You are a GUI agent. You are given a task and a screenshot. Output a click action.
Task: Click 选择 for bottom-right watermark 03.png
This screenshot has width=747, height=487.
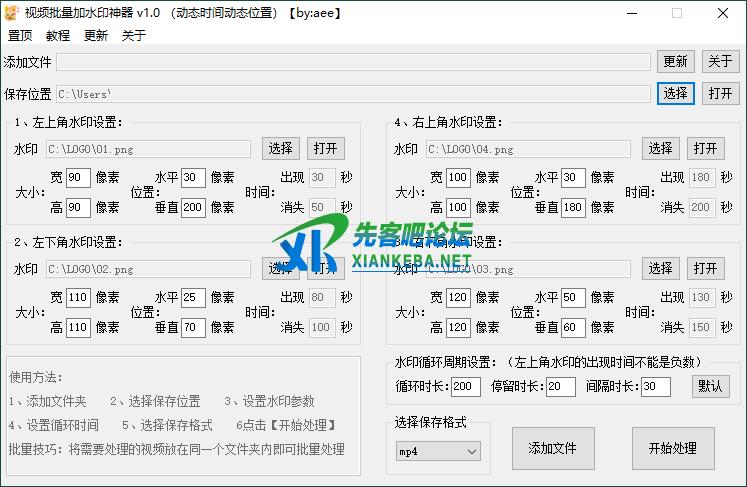[x=660, y=269]
